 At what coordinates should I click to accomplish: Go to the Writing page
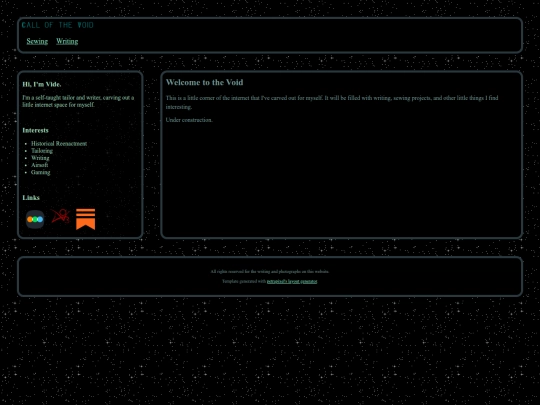tap(67, 41)
